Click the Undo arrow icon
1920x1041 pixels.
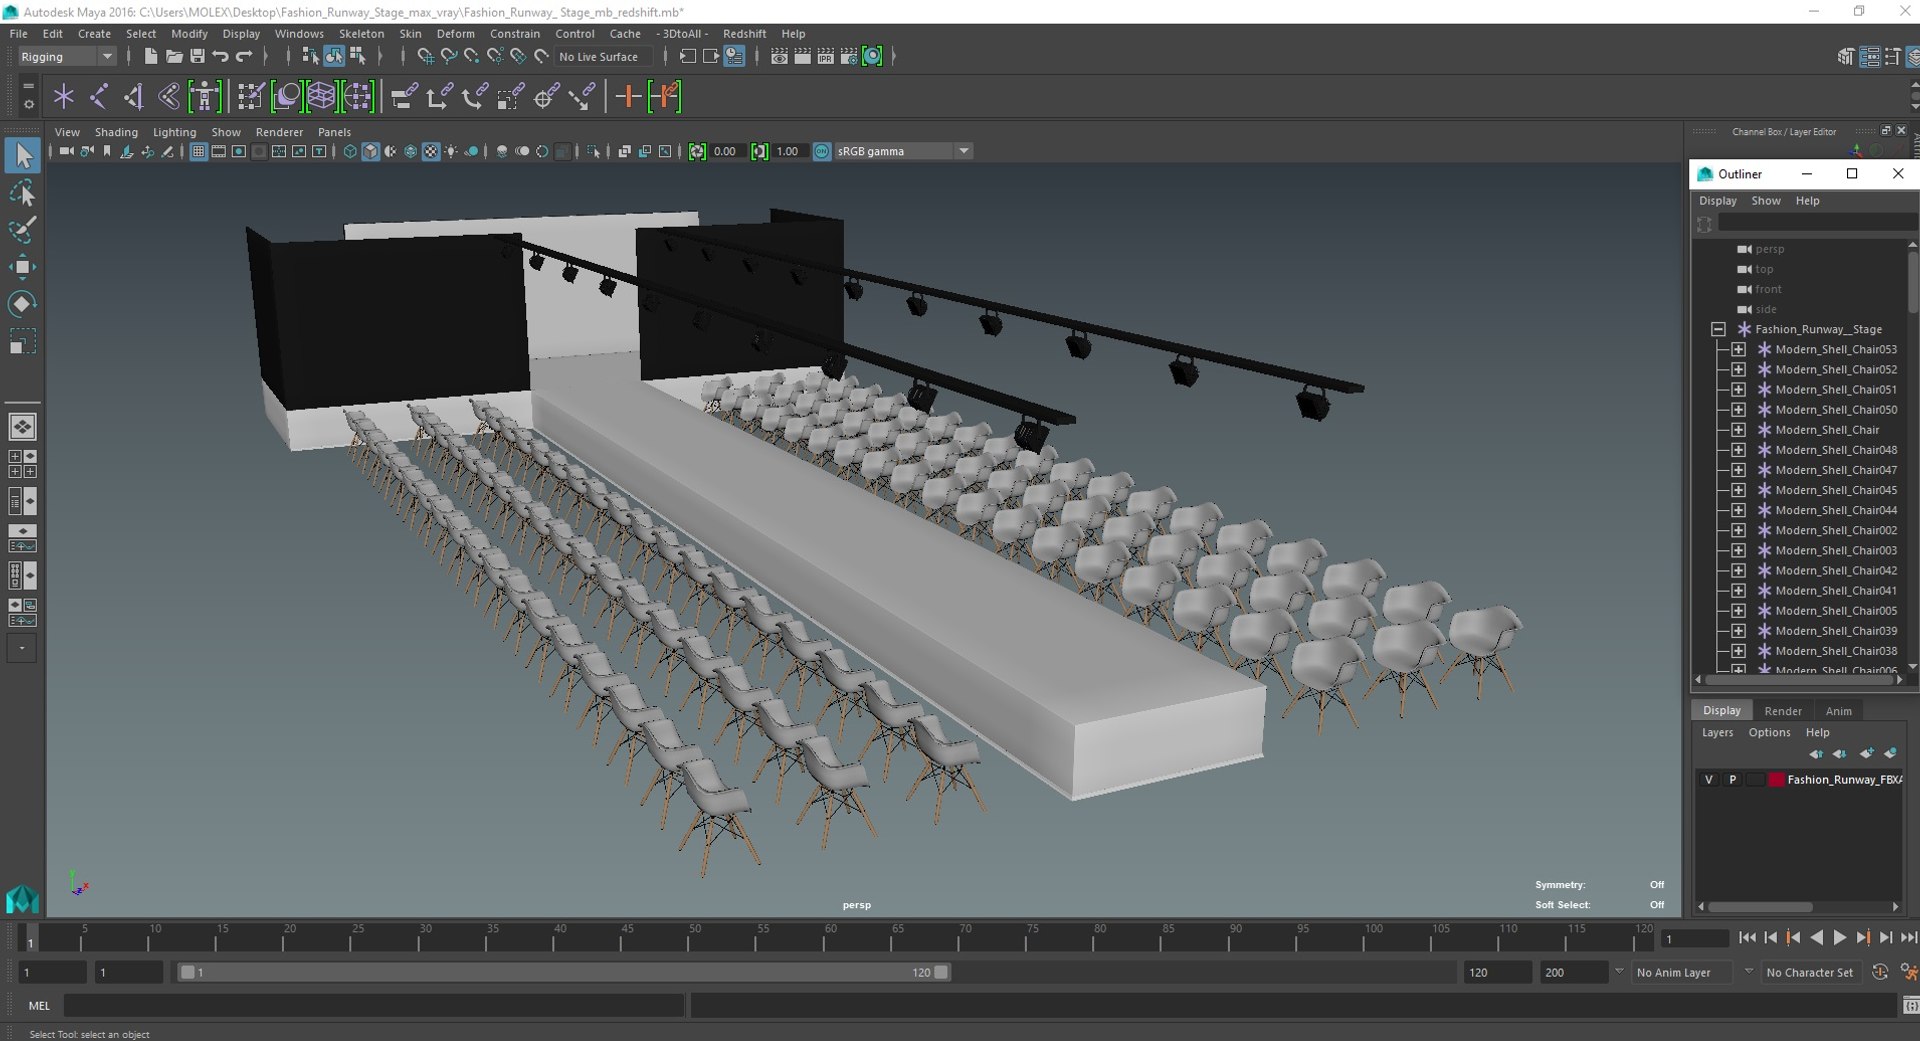[221, 57]
